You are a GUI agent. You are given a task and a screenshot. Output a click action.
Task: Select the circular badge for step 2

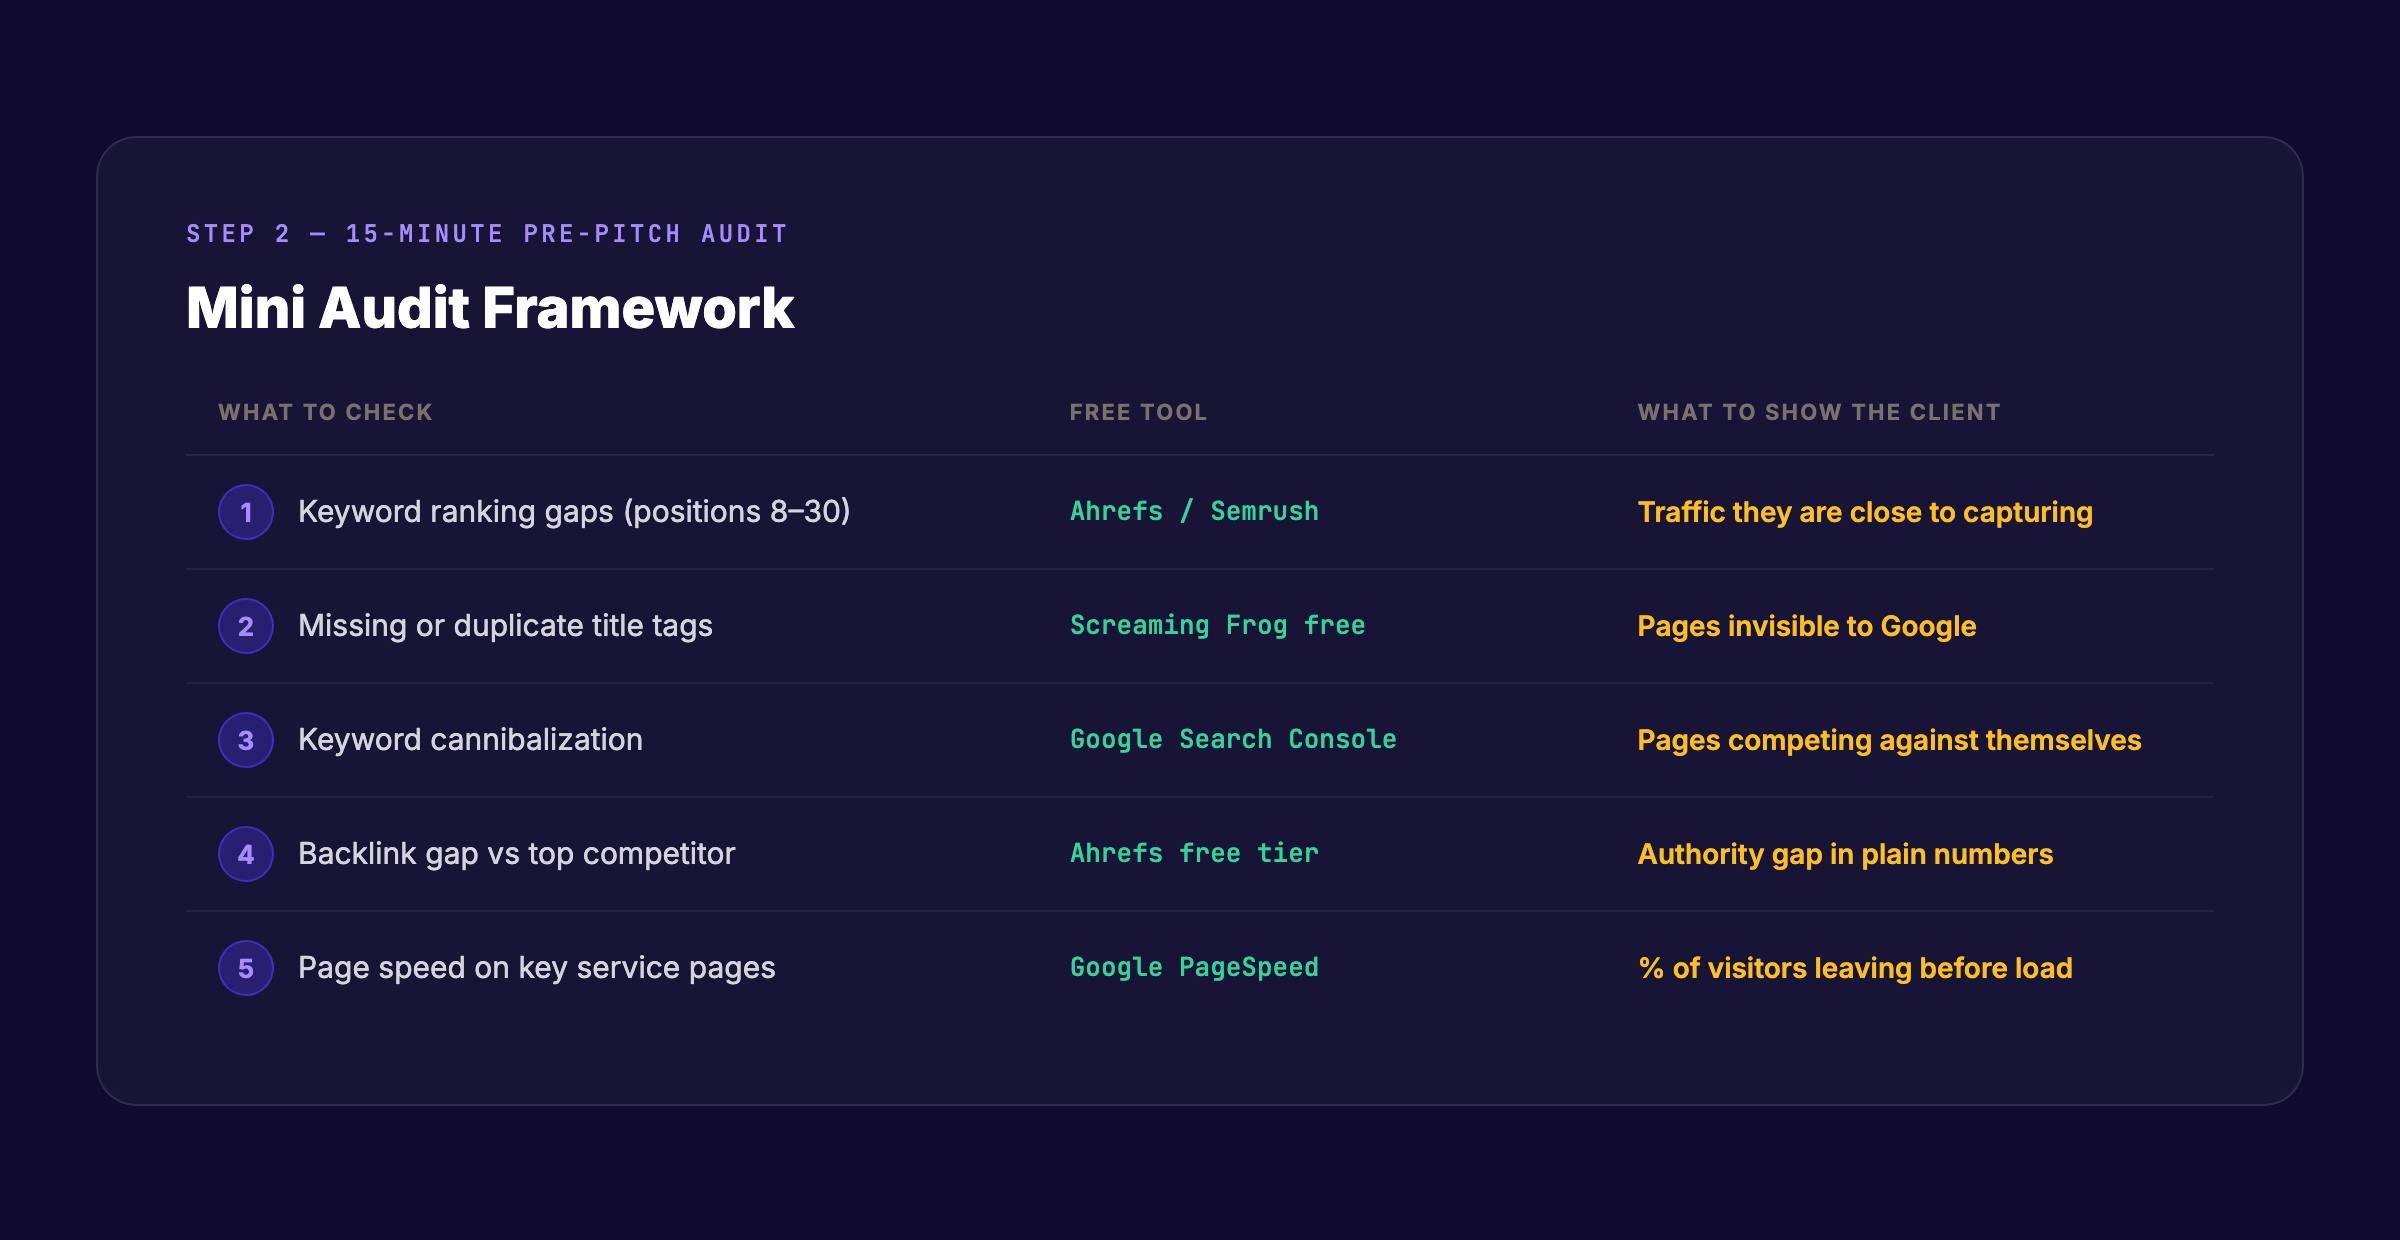click(246, 626)
